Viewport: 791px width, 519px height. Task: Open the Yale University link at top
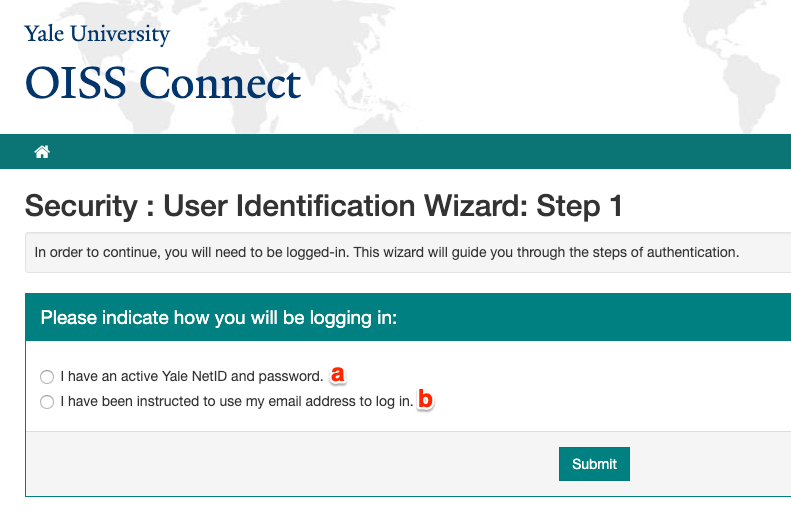(x=97, y=34)
